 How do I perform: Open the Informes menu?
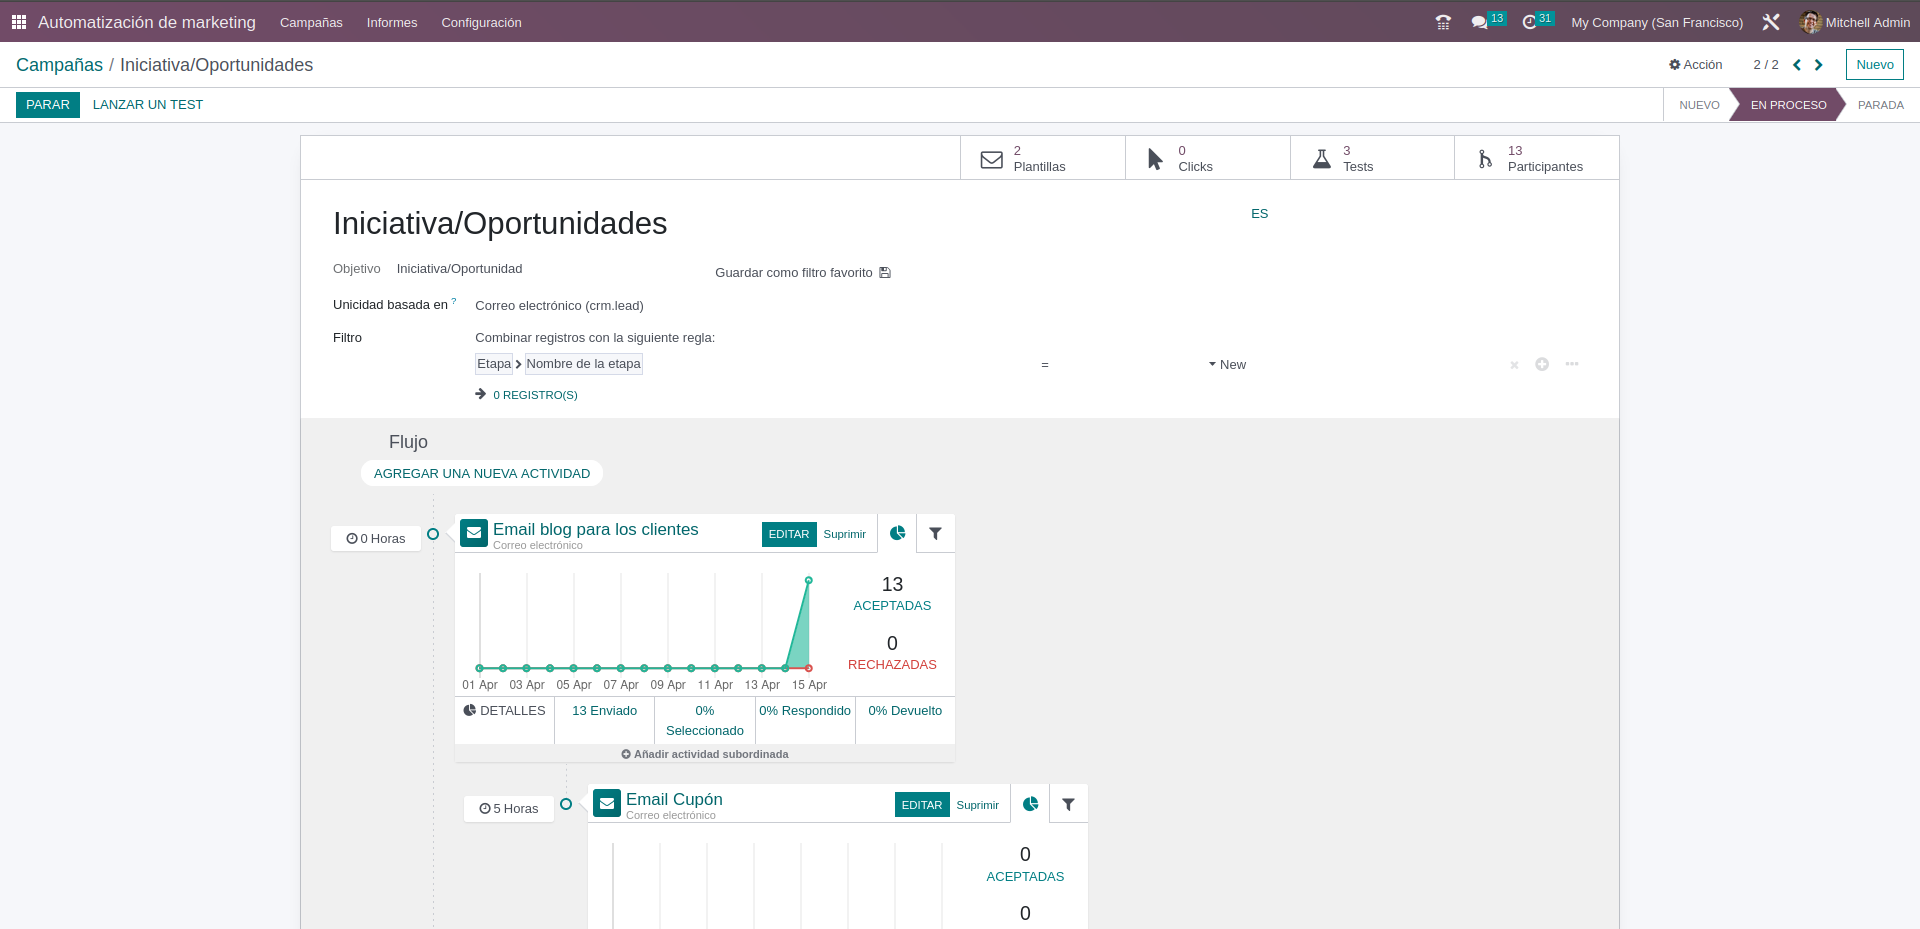tap(392, 22)
